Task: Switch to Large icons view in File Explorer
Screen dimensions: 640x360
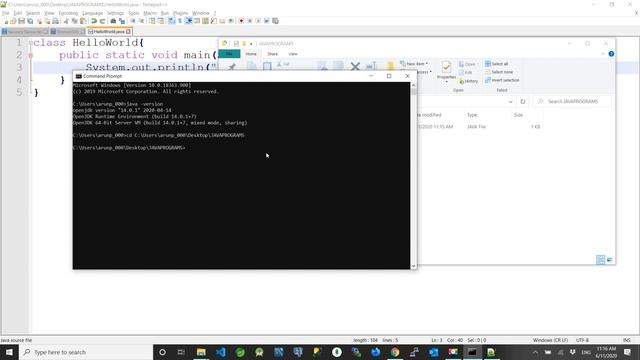Action: [x=609, y=260]
